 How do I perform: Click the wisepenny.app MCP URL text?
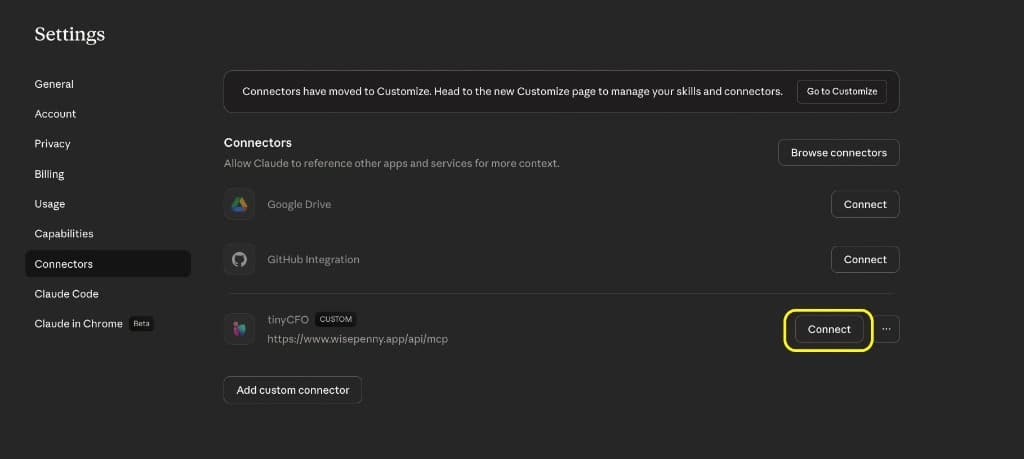(x=357, y=340)
